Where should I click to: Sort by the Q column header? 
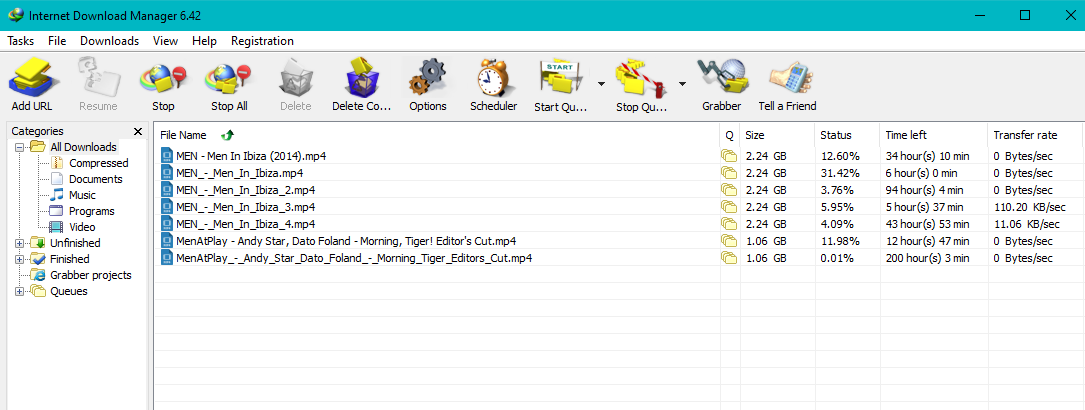click(729, 136)
